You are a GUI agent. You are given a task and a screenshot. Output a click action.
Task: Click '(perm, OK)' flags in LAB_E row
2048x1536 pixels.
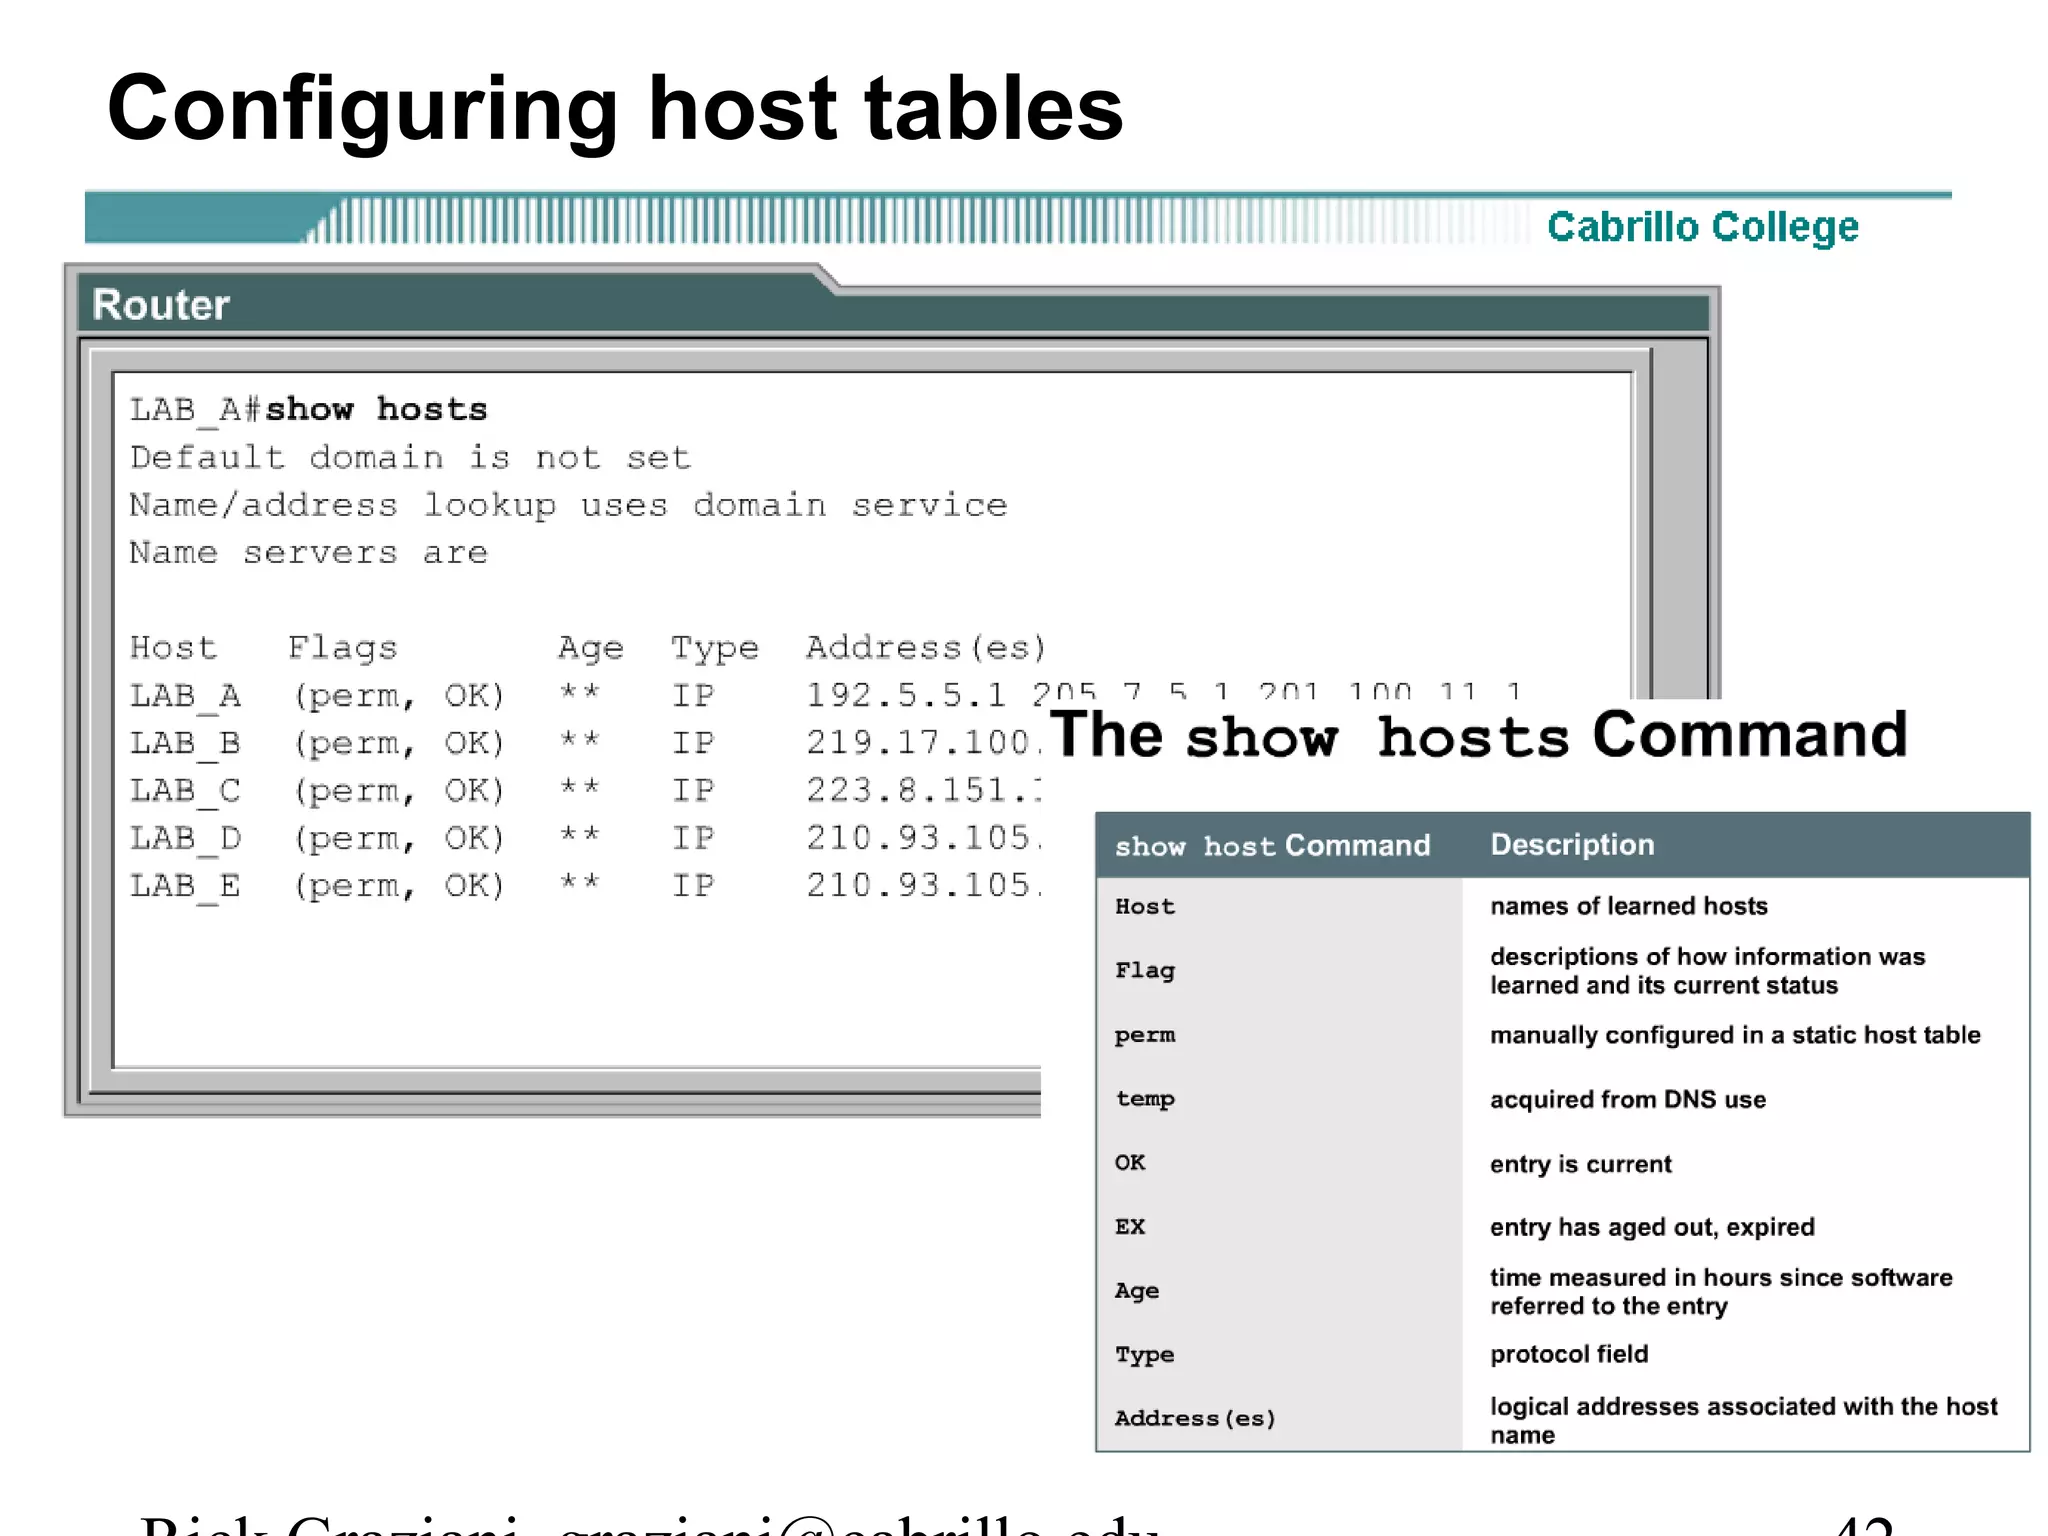399,886
